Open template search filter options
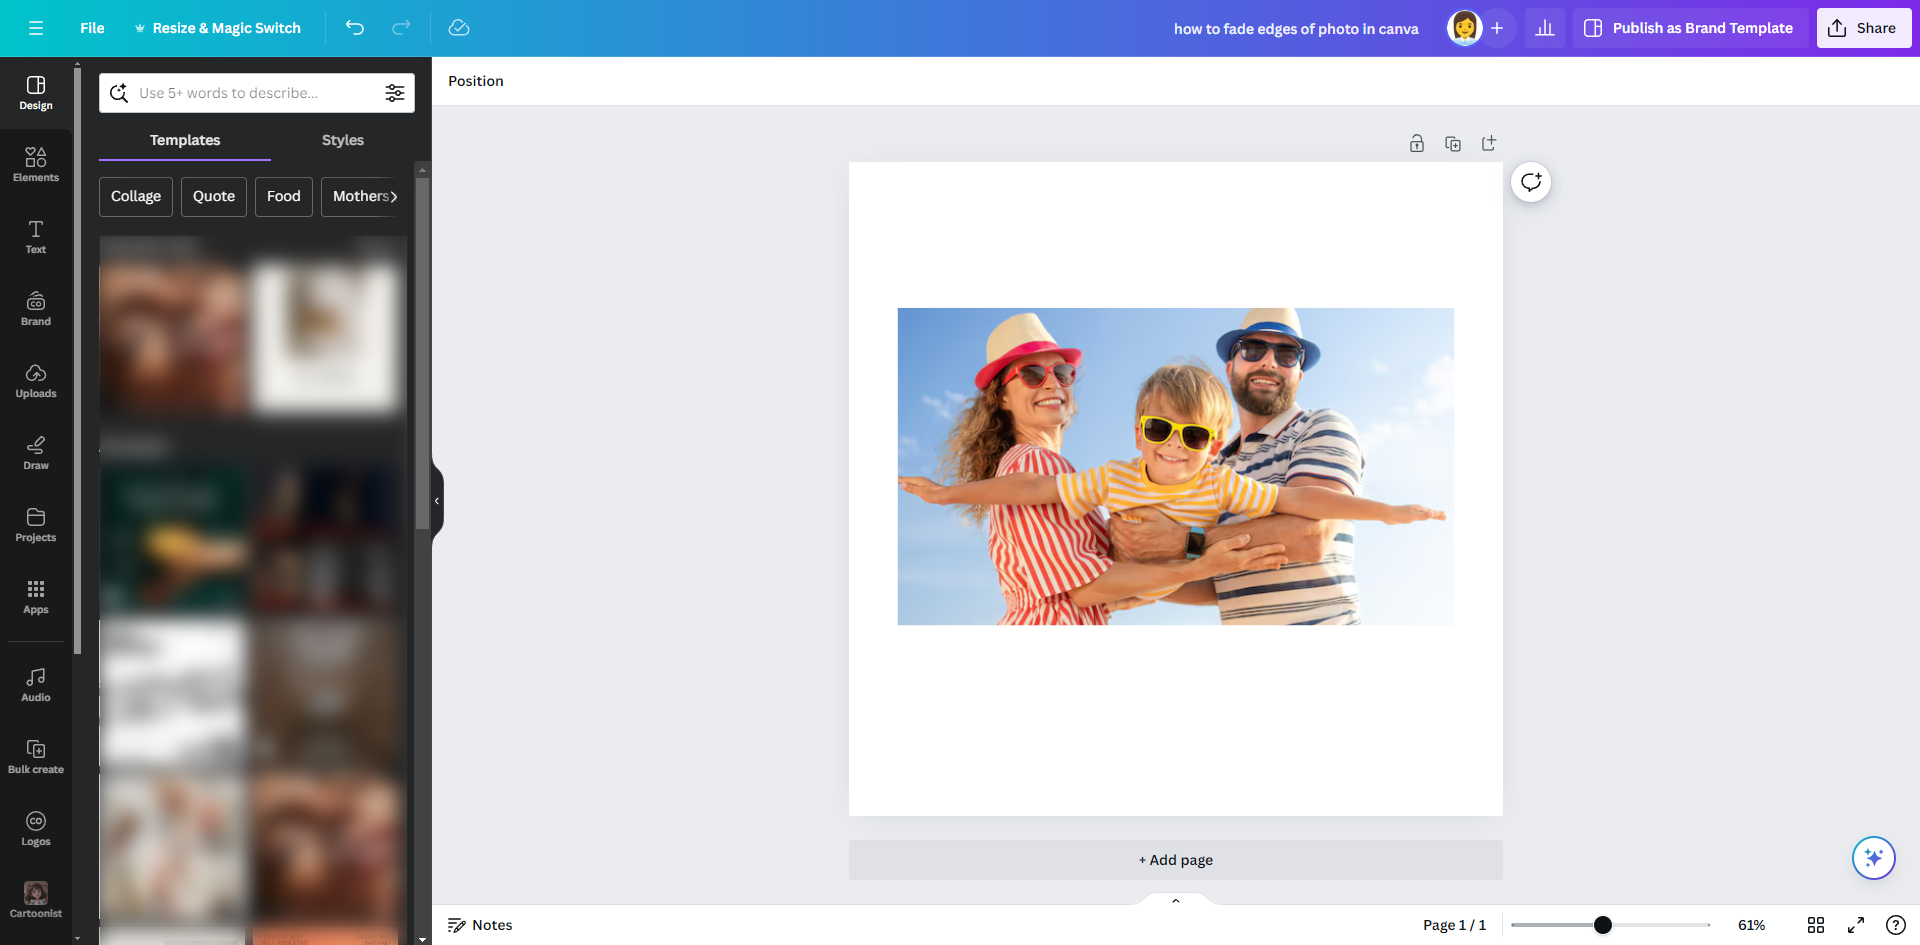 (395, 93)
